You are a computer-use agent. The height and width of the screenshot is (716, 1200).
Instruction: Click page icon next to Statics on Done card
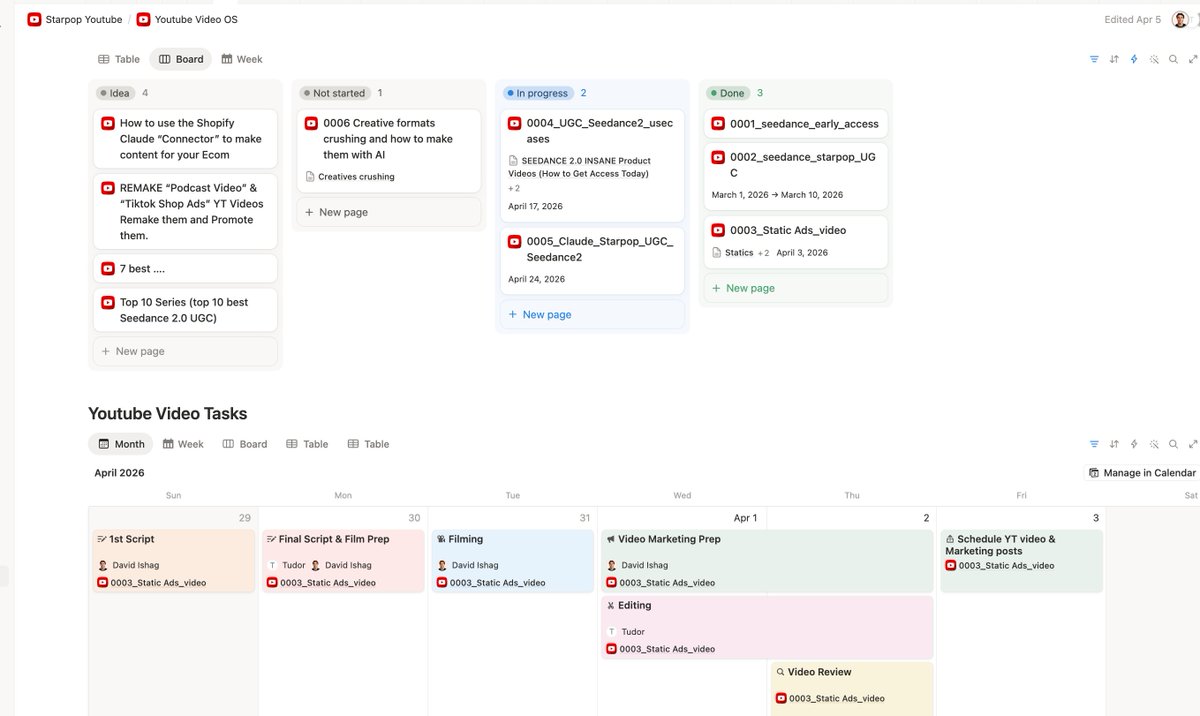tap(717, 253)
